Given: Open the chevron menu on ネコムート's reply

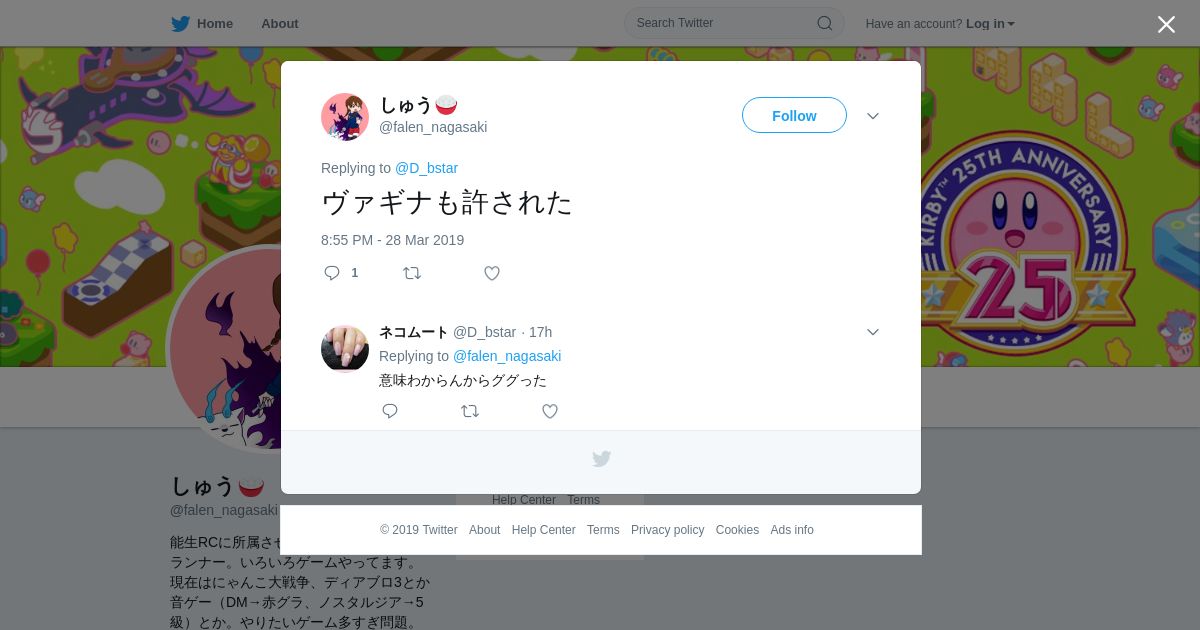Looking at the screenshot, I should pos(873,332).
